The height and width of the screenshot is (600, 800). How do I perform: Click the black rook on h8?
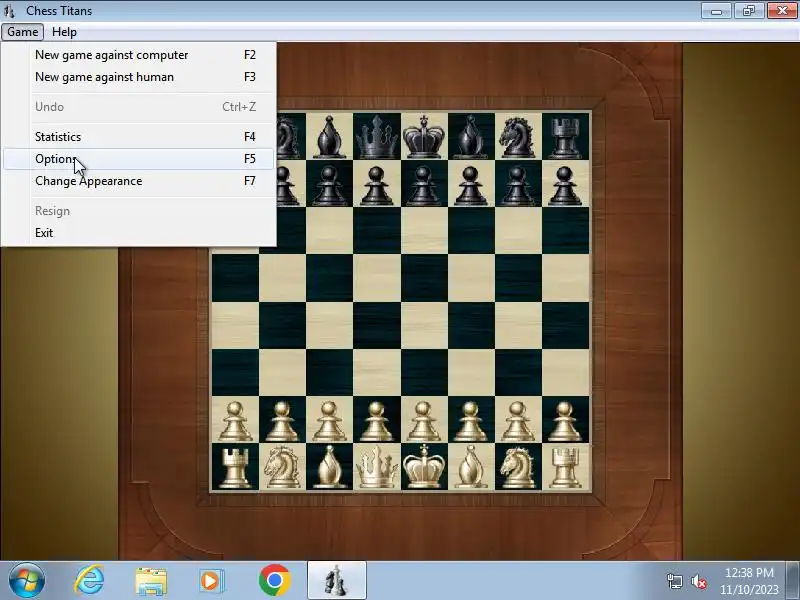565,138
